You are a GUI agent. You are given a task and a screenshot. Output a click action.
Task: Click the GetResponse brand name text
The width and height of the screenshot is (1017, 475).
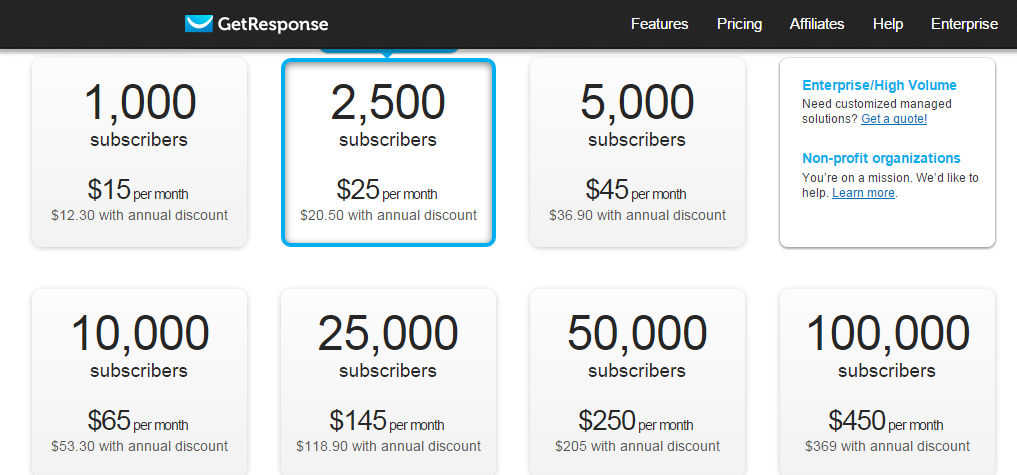tap(272, 24)
